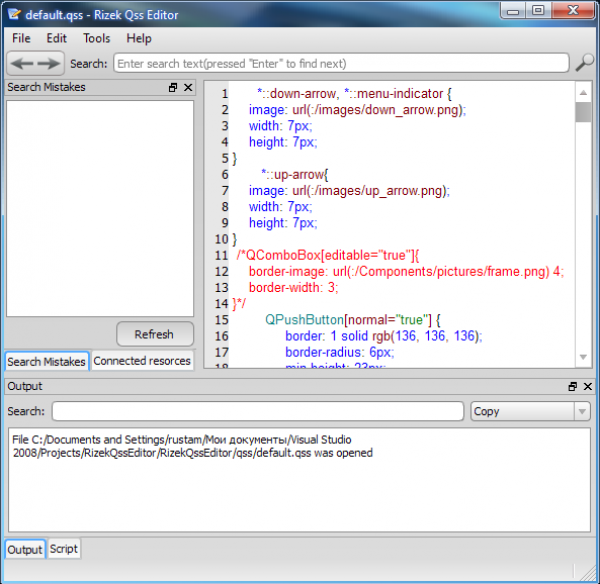The width and height of the screenshot is (600, 584).
Task: Click the editor scrollbar up arrow
Action: click(583, 90)
